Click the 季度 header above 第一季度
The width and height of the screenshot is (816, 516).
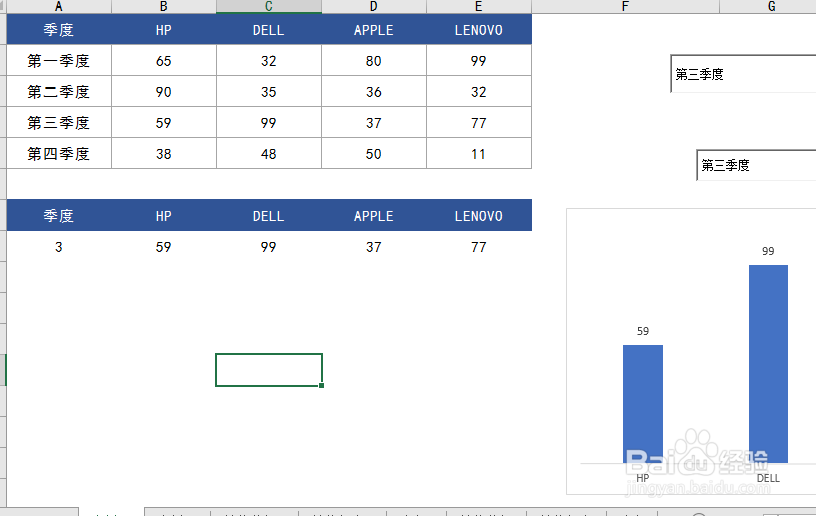pyautogui.click(x=59, y=30)
